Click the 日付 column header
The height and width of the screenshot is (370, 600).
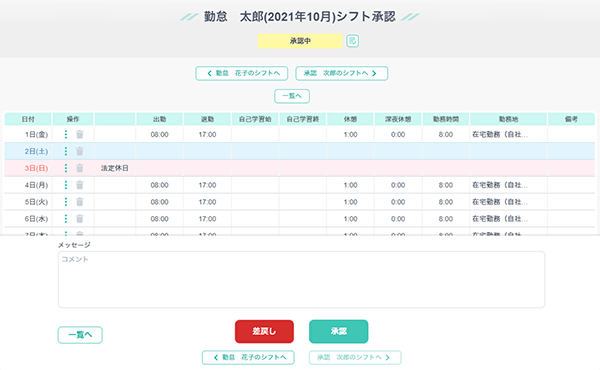click(28, 119)
